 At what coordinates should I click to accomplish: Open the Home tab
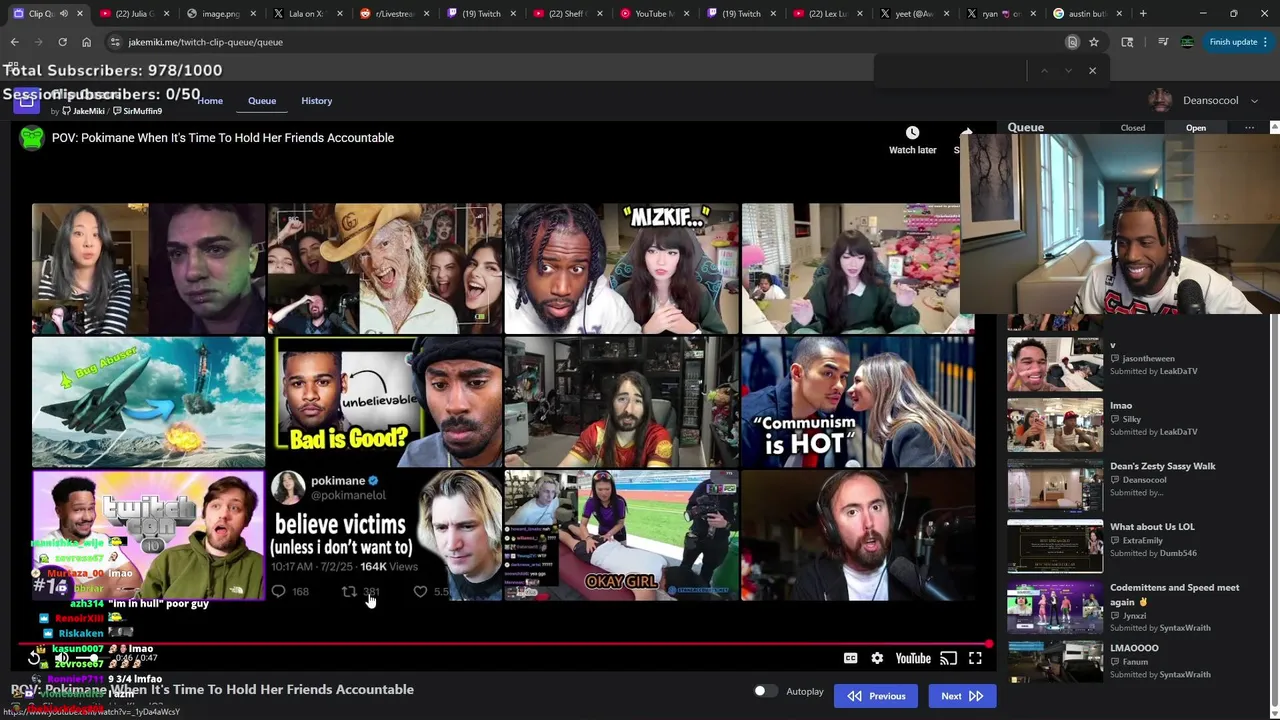point(210,101)
